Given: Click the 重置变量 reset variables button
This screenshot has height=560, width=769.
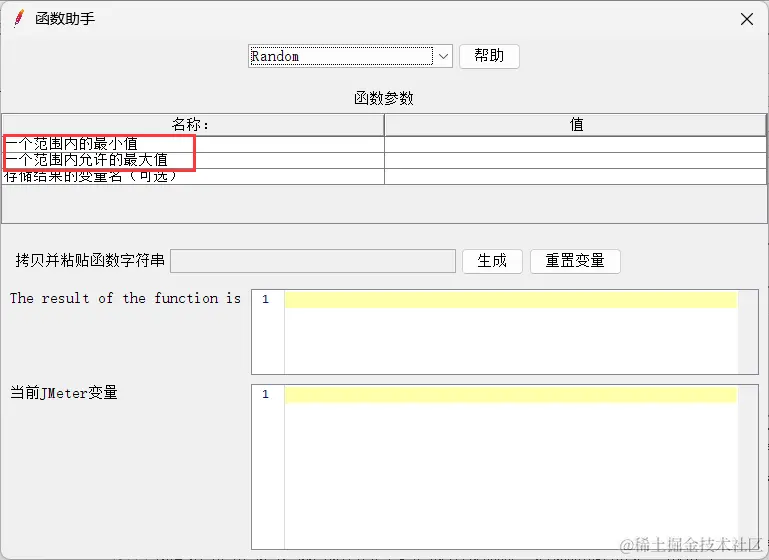Looking at the screenshot, I should coord(575,261).
